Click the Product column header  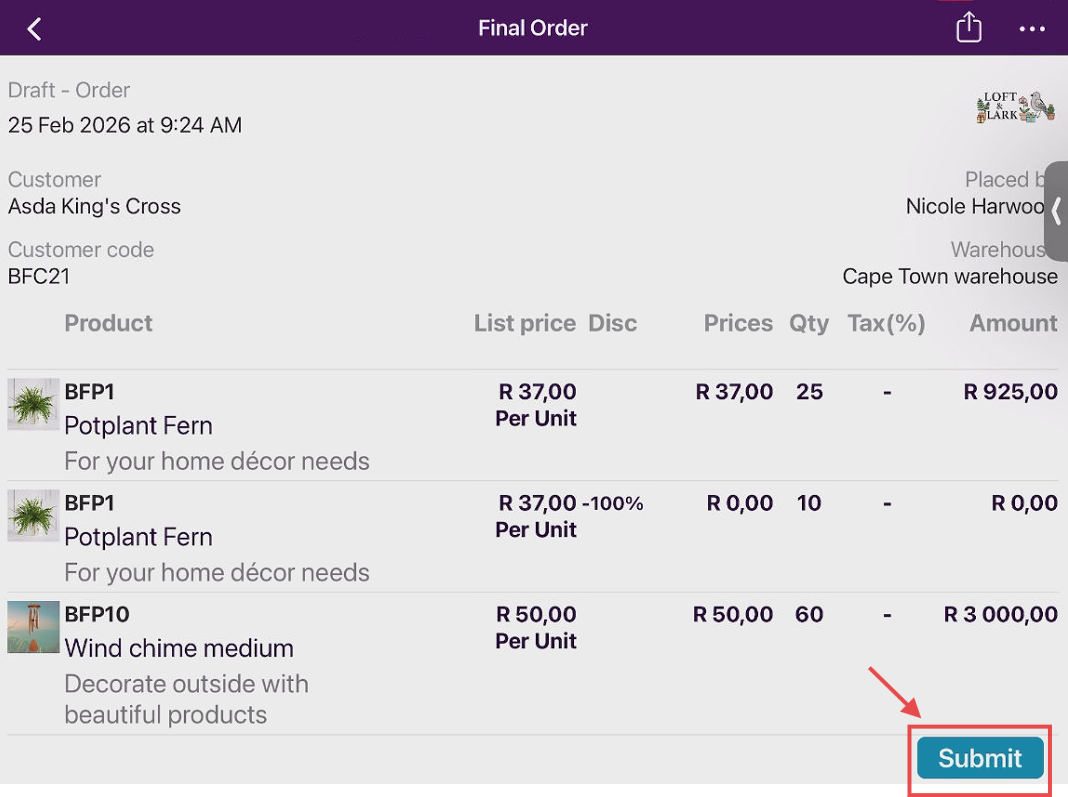[108, 323]
